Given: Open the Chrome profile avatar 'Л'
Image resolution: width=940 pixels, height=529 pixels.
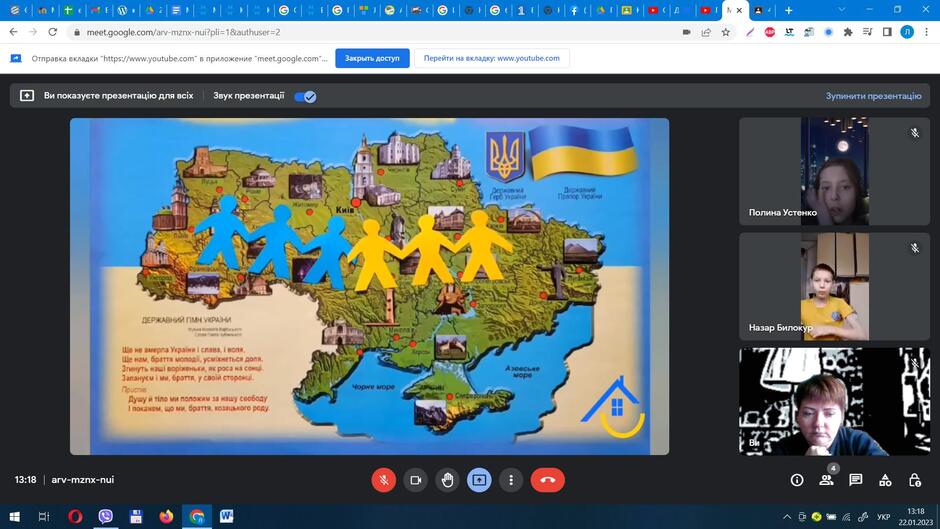Looking at the screenshot, I should (907, 32).
